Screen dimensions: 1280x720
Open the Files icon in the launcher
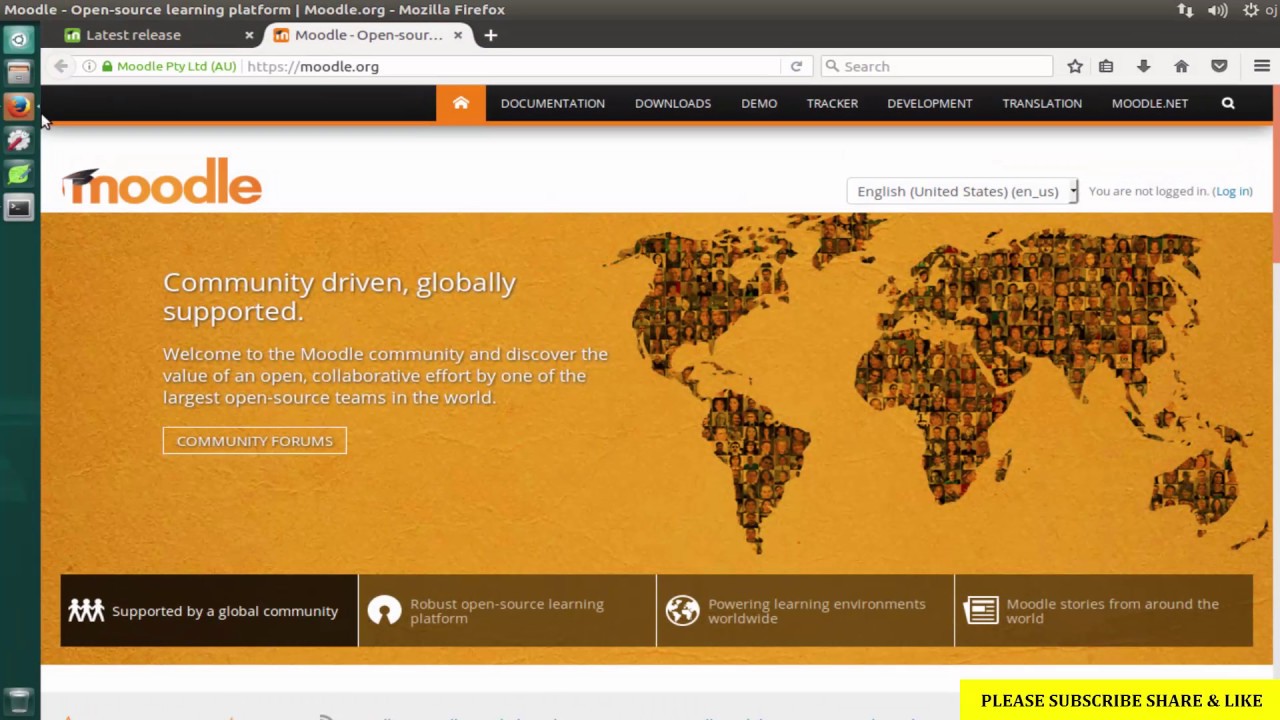pos(18,73)
